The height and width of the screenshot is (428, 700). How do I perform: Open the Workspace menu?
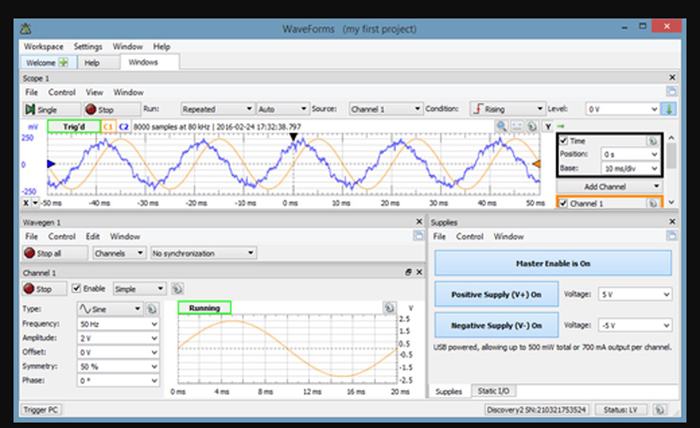click(x=43, y=46)
